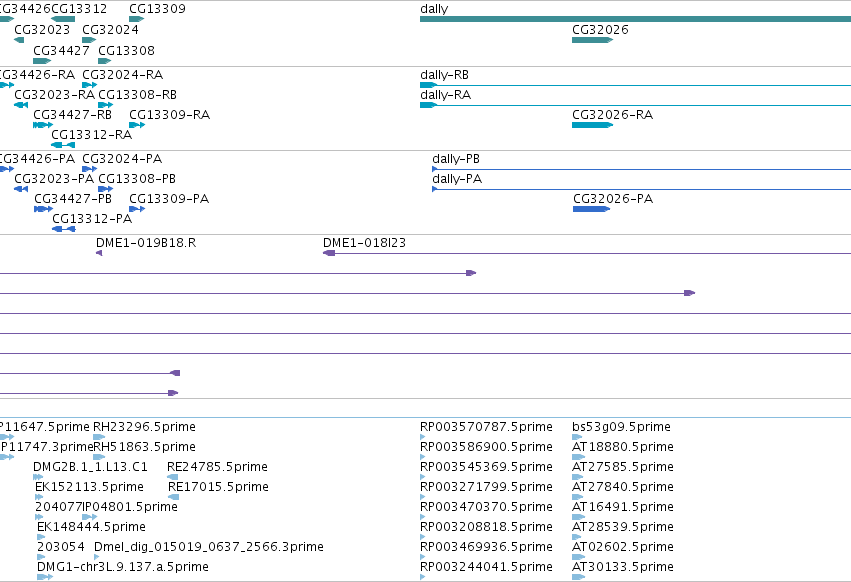Viewport: 851px width, 582px height.
Task: Click the CG32026-PA protein glyph
Action: [x=592, y=209]
